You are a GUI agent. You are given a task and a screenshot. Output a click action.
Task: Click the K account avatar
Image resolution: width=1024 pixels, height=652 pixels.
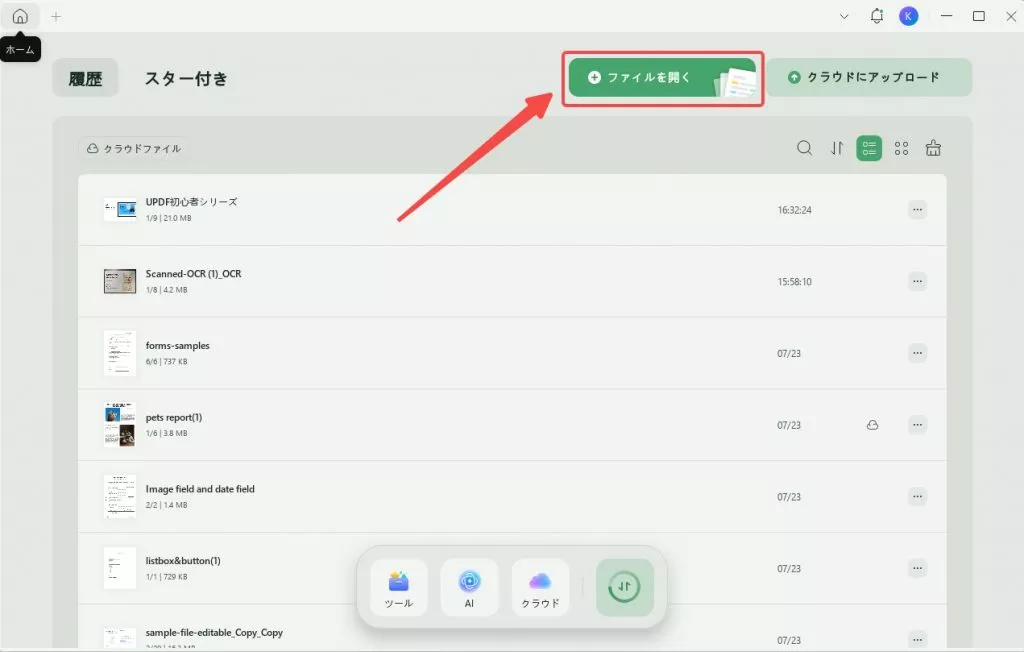[909, 16]
